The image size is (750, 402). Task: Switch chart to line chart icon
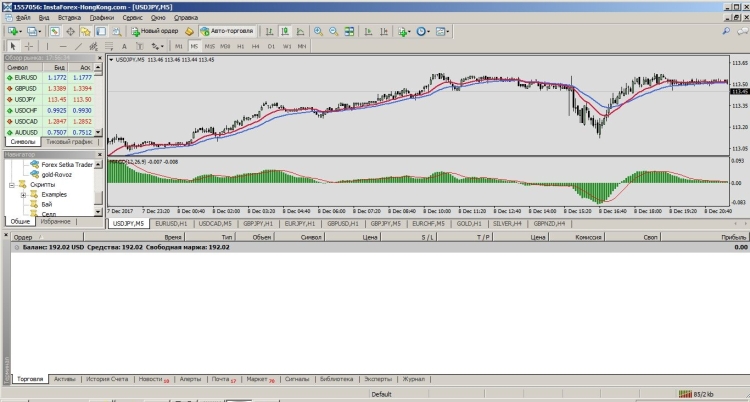point(300,32)
